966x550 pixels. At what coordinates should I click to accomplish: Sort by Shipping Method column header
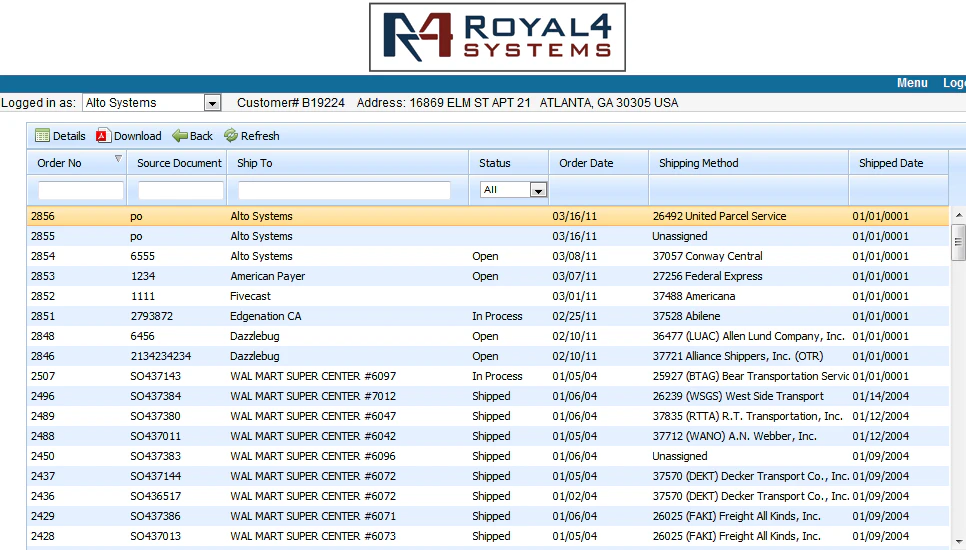click(x=749, y=163)
